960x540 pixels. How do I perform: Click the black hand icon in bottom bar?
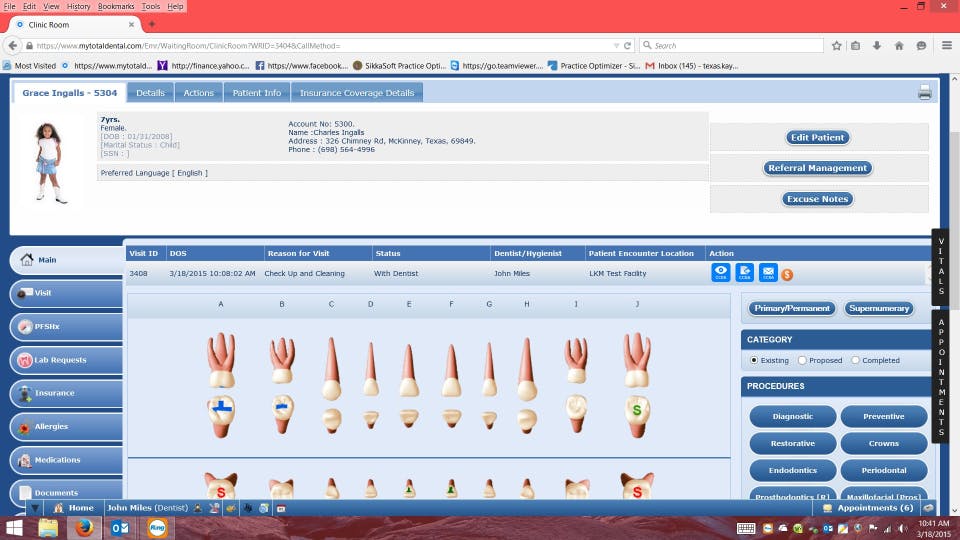pos(247,508)
